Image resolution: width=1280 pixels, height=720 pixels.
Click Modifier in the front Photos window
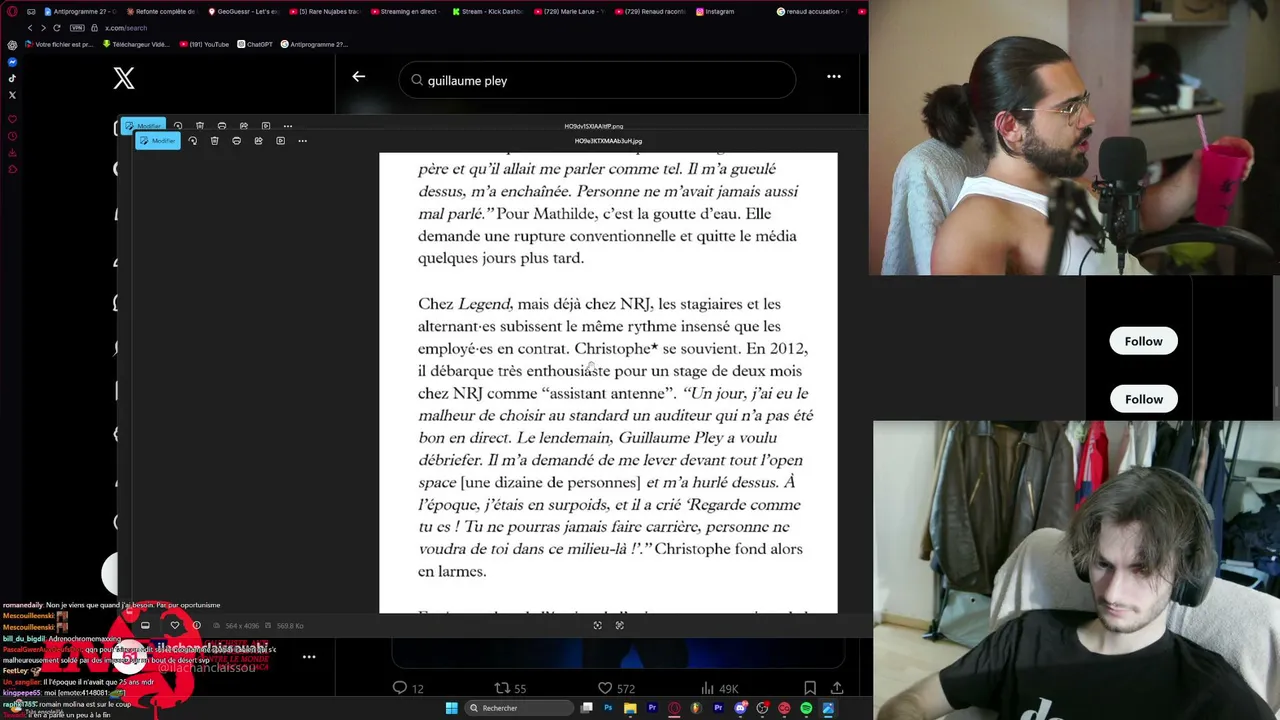pos(157,141)
